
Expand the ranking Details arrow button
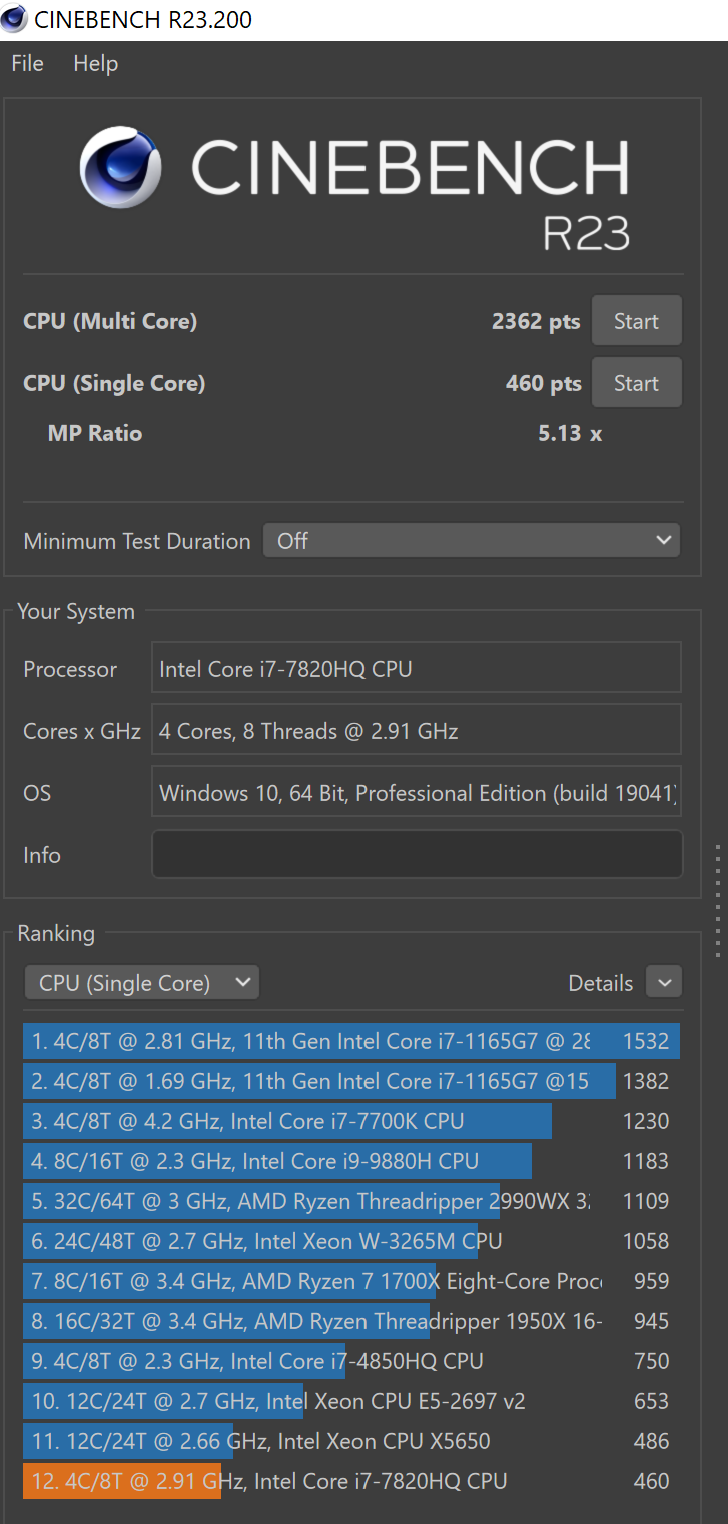click(x=664, y=982)
